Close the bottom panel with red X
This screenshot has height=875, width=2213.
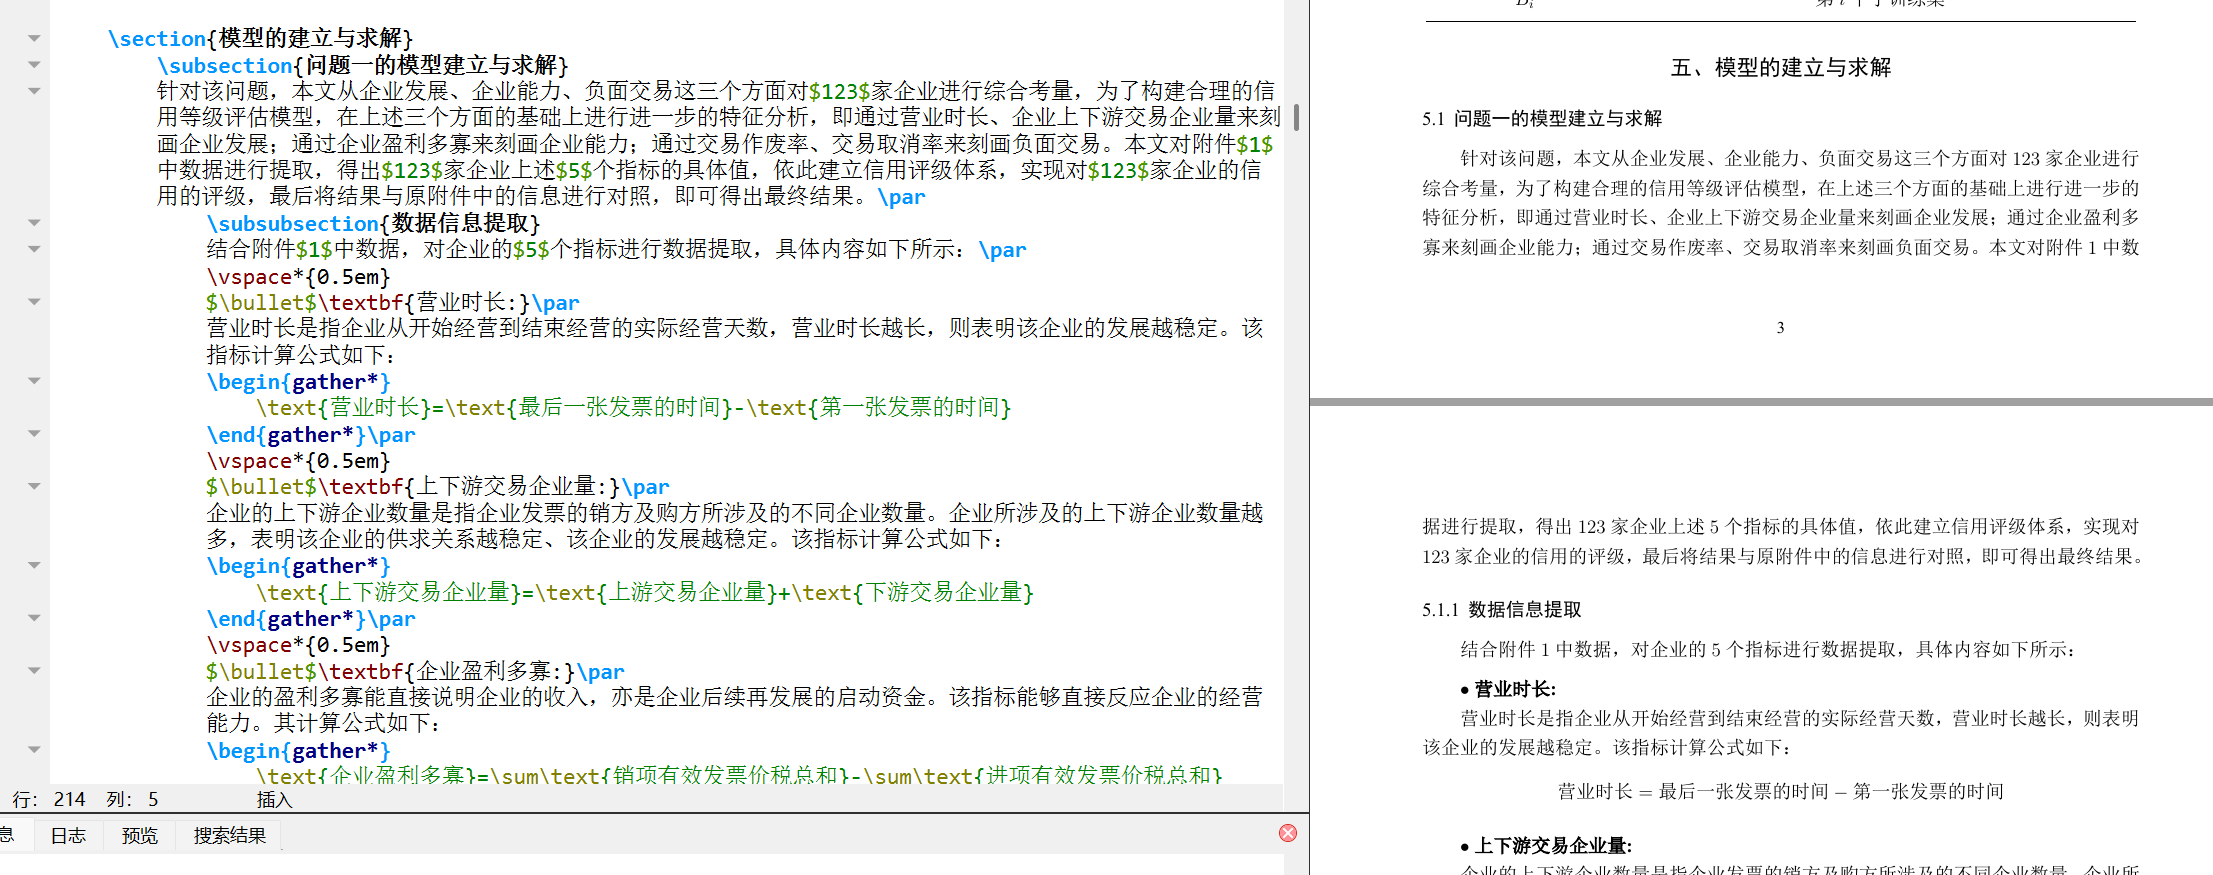(x=1288, y=833)
